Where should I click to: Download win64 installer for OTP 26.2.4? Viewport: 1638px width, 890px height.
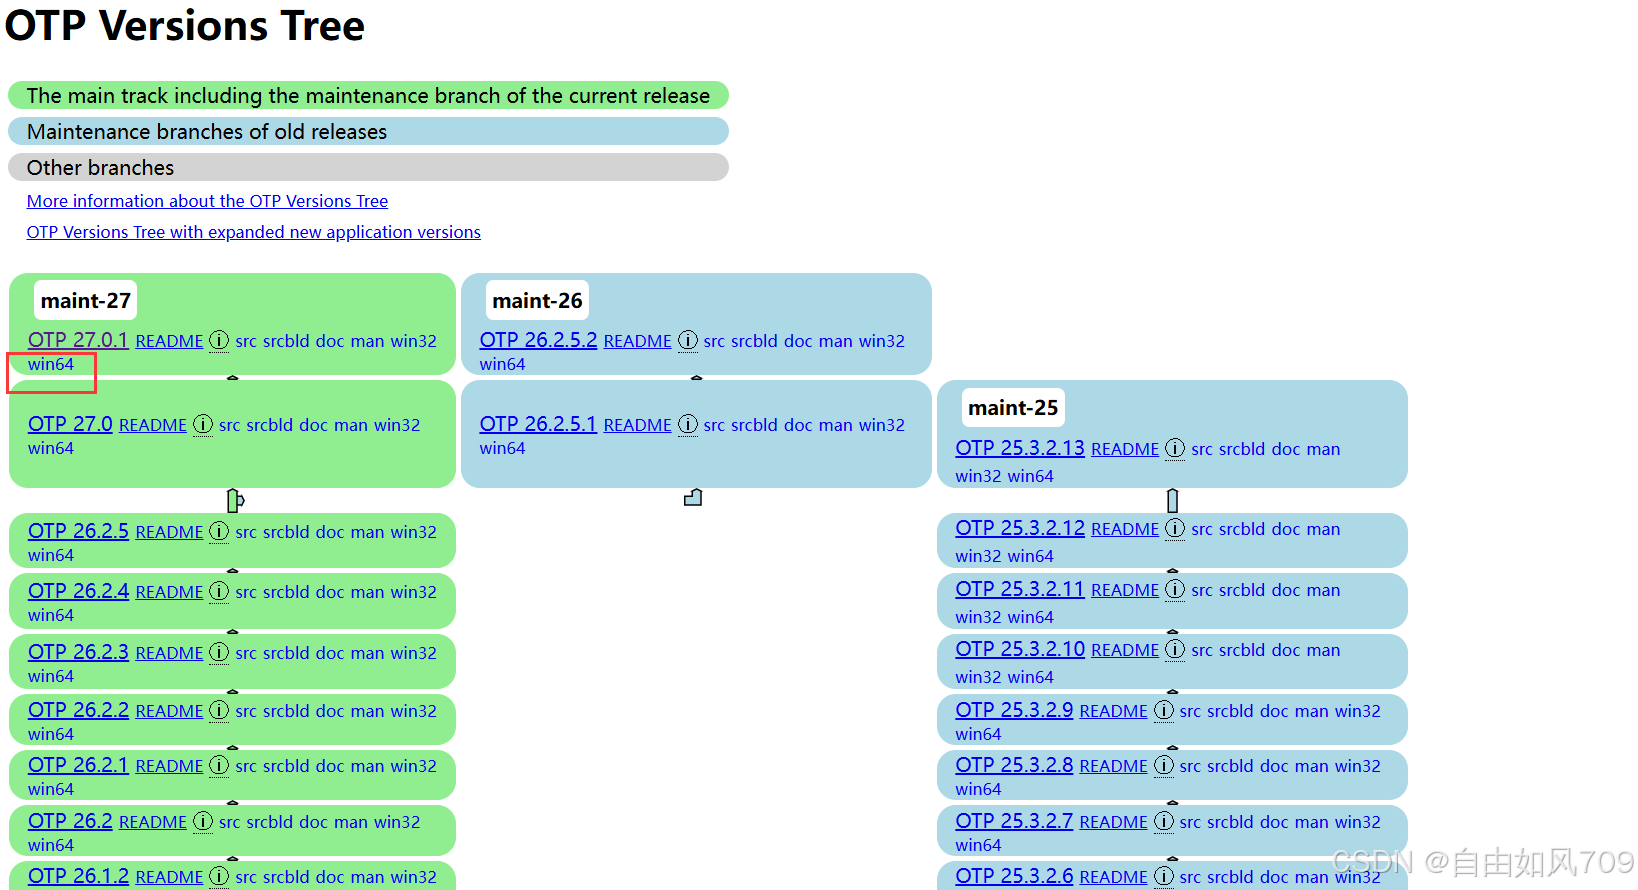pos(51,615)
